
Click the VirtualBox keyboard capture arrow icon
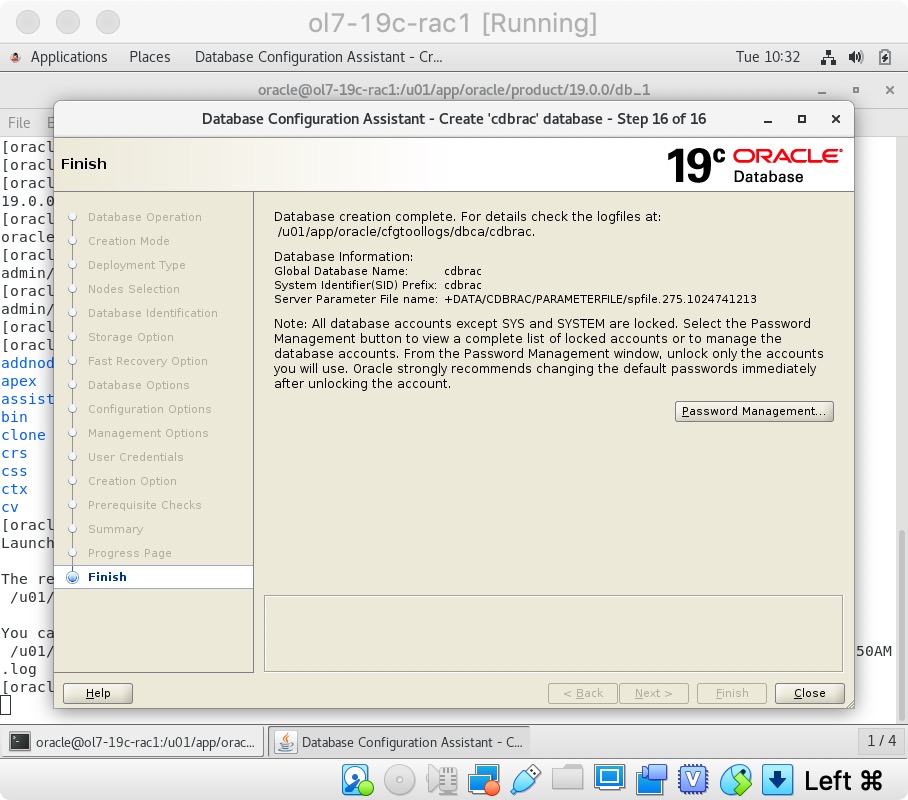777,780
